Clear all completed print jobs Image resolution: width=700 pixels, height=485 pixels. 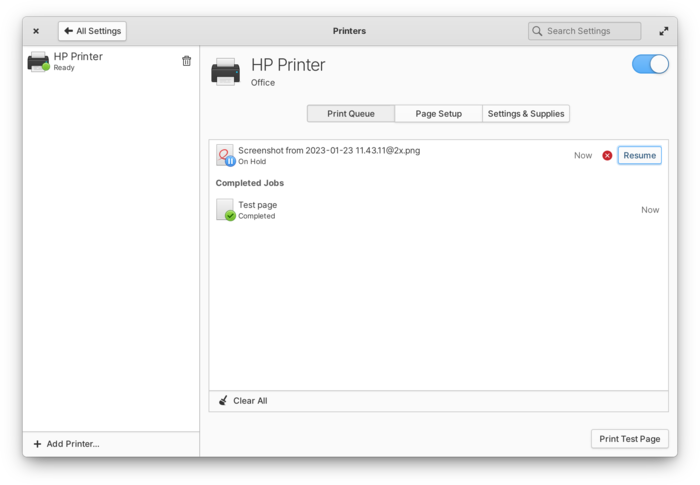(x=249, y=401)
